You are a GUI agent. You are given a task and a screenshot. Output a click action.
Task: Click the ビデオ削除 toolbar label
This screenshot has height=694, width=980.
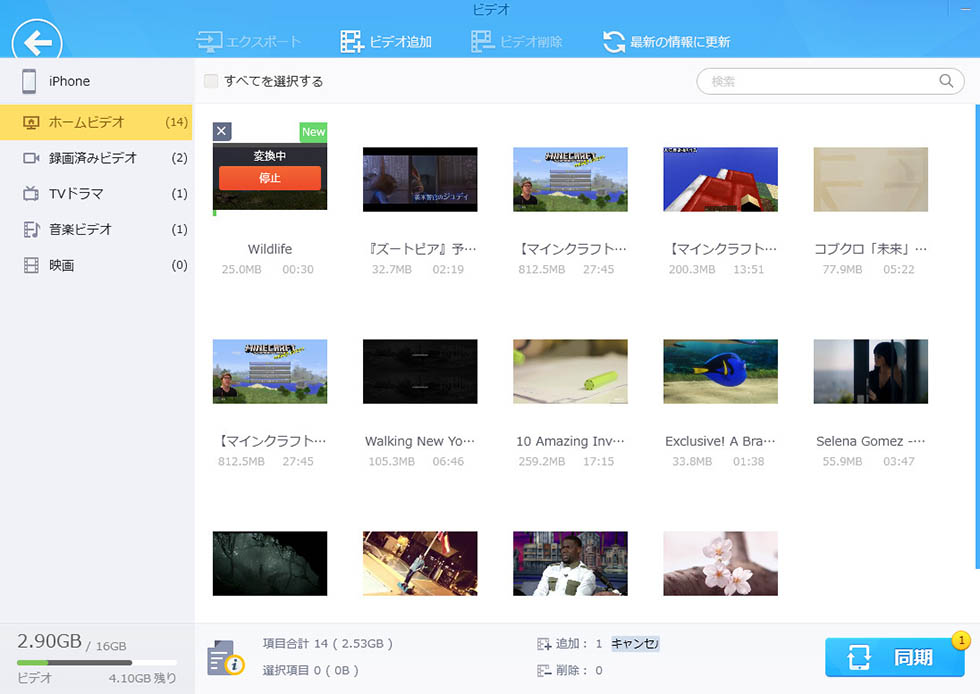pyautogui.click(x=531, y=42)
